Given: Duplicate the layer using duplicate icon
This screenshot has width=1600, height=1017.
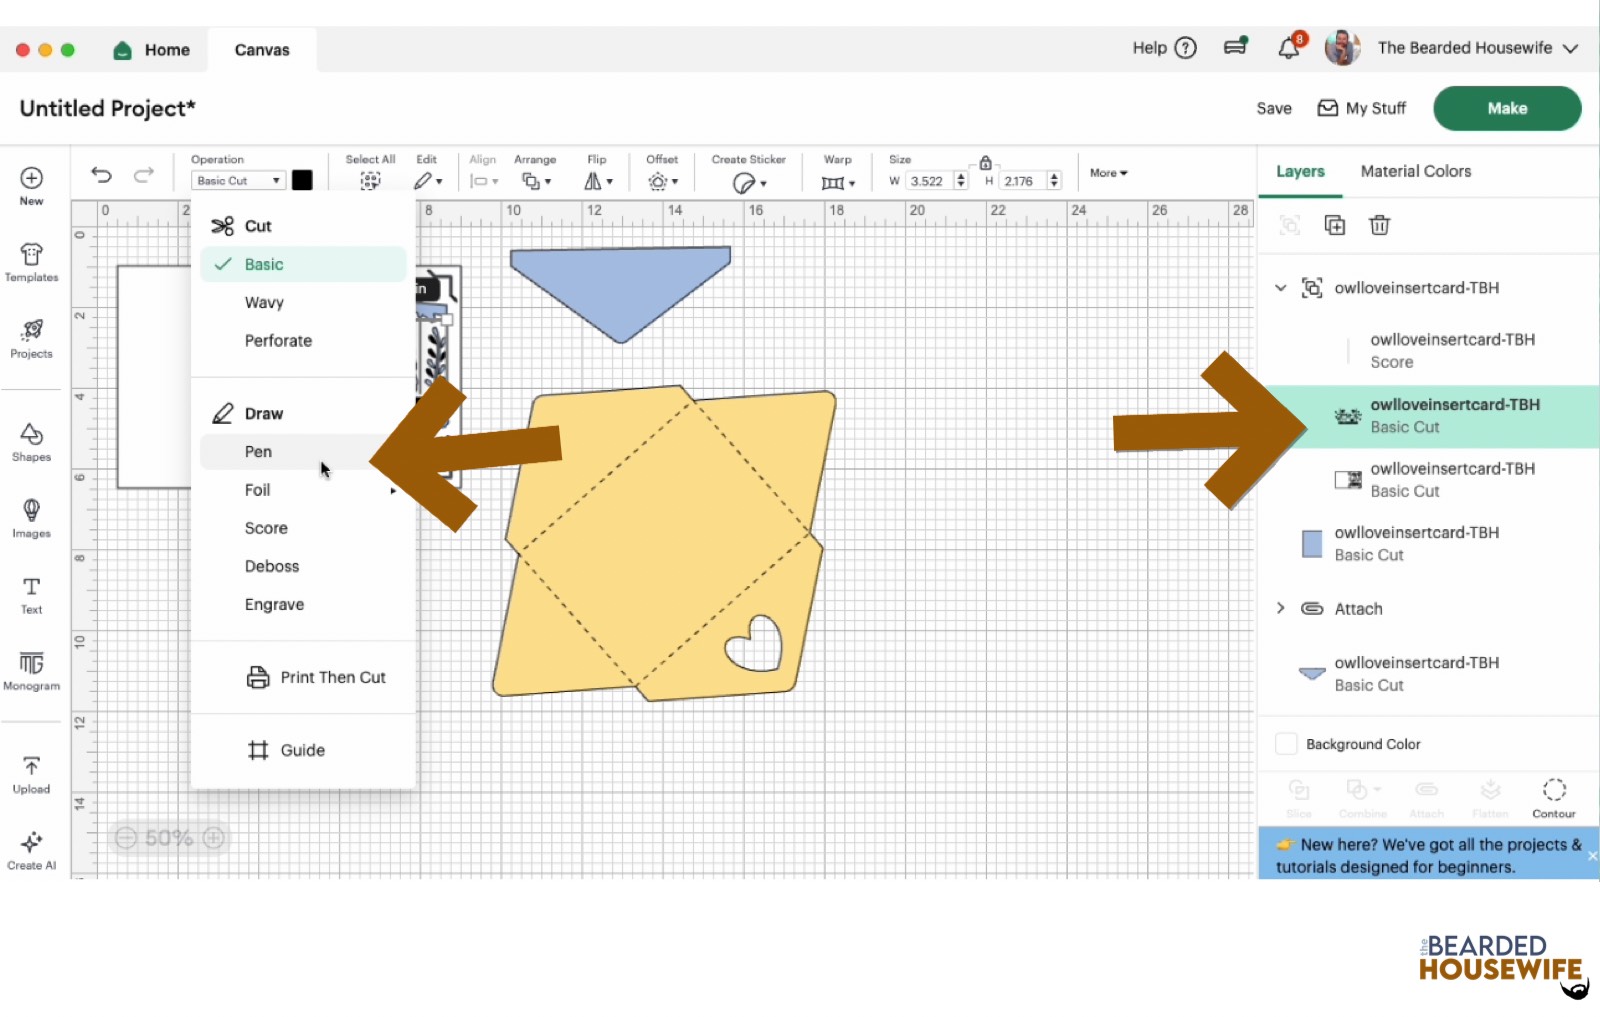Looking at the screenshot, I should (1334, 225).
